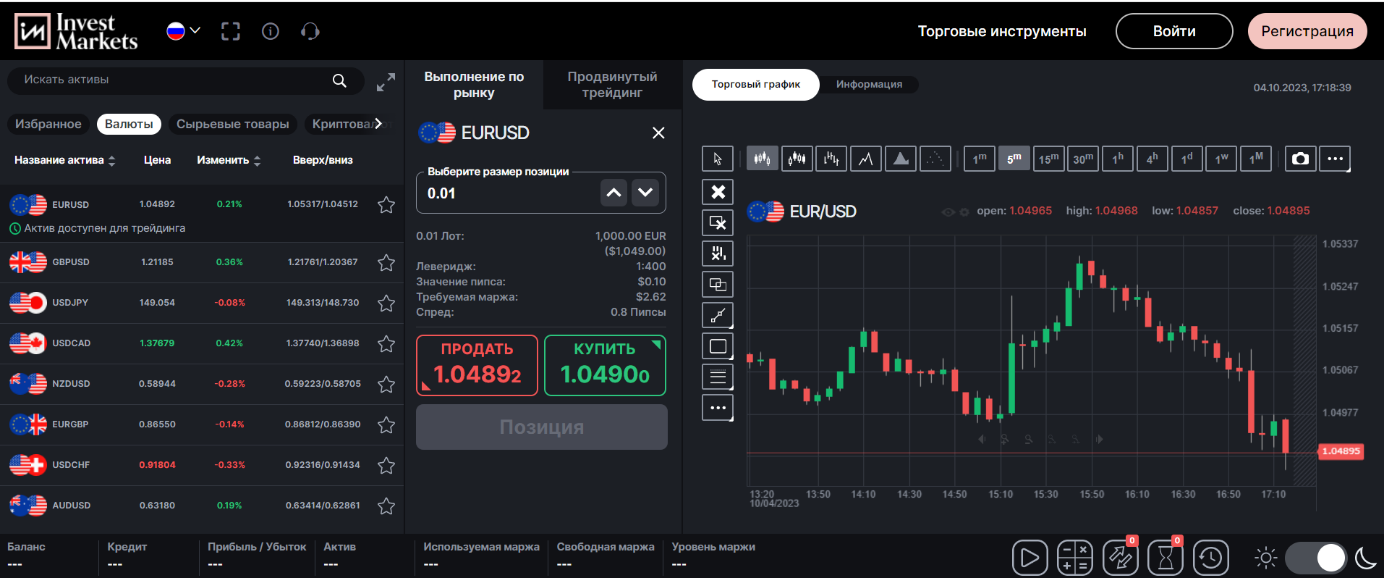Screen dimensions: 1384x578
Task: Open support via the headset icon
Action: 310,31
